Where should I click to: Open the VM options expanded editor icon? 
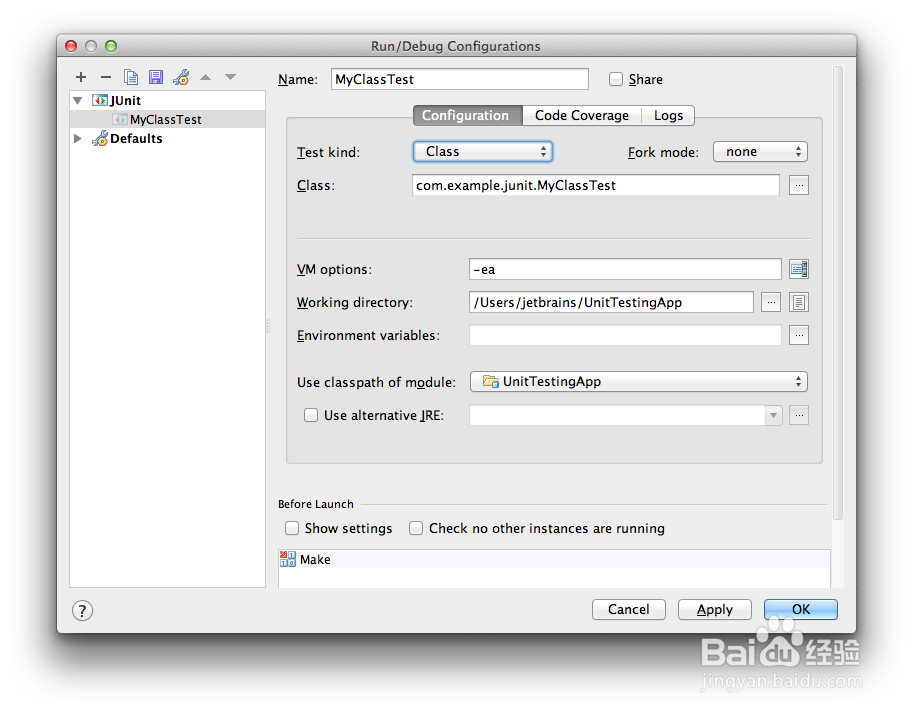(798, 268)
